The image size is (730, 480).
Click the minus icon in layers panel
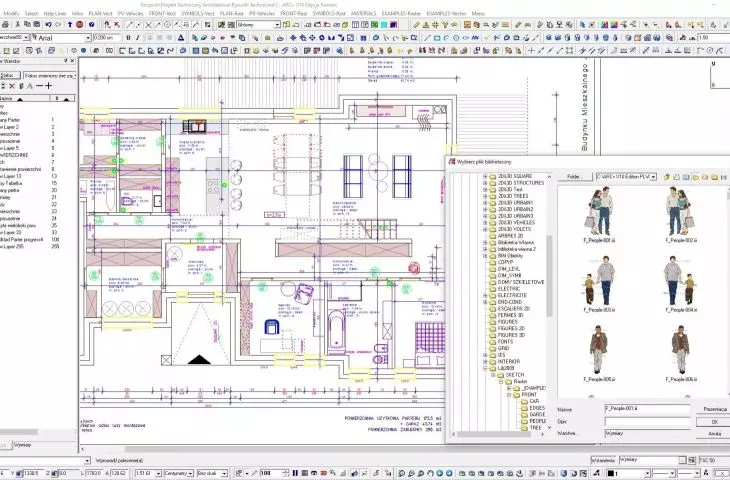coord(39,86)
